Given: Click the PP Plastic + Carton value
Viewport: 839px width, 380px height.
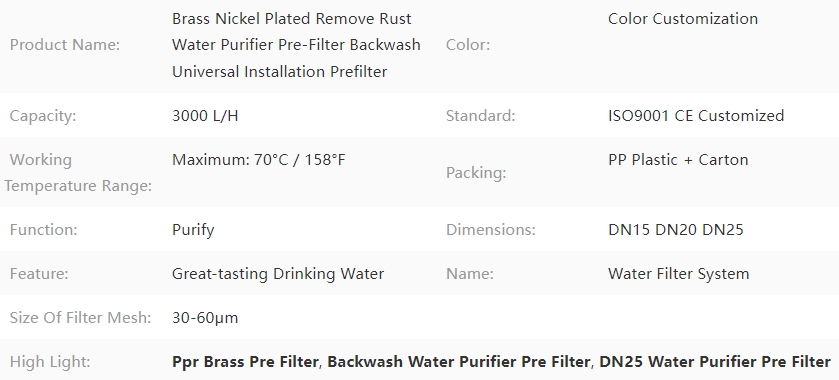Looking at the screenshot, I should (x=678, y=160).
